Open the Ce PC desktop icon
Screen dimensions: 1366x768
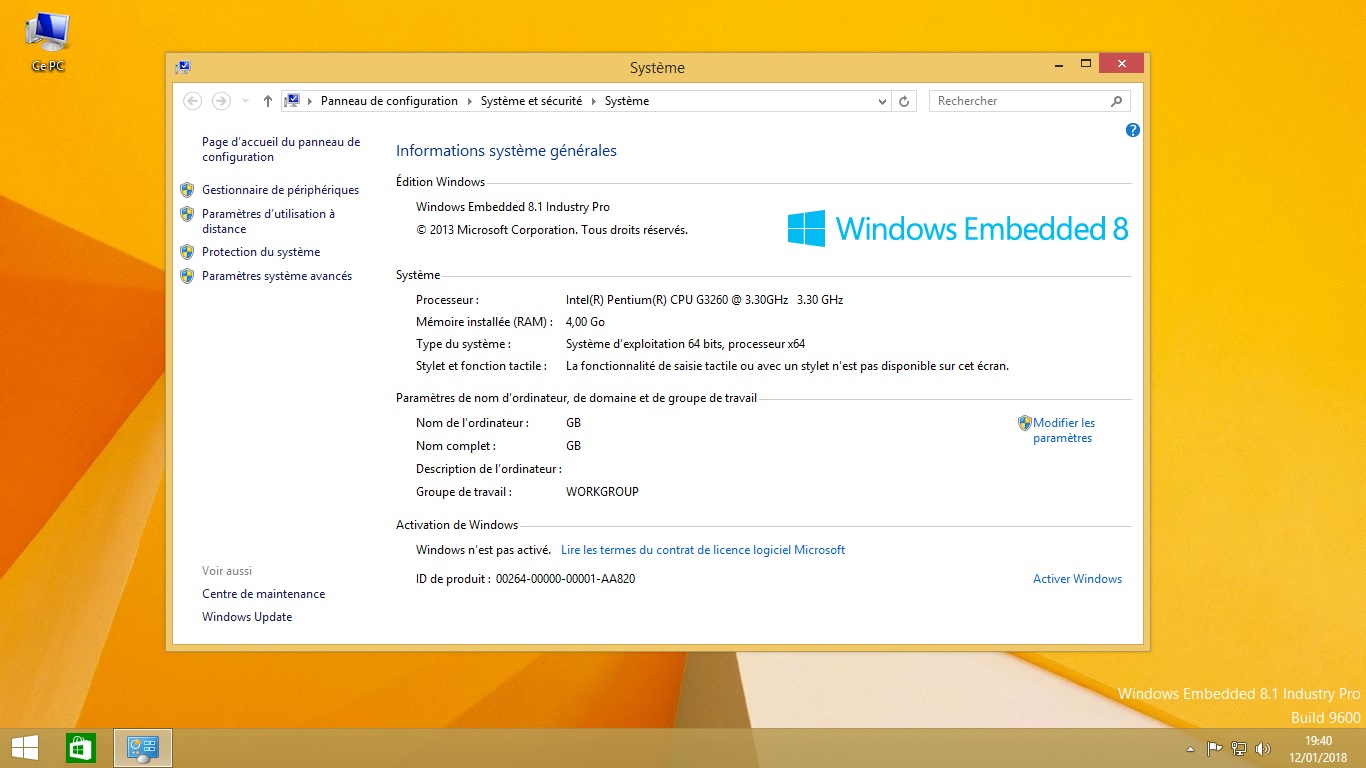pyautogui.click(x=48, y=42)
